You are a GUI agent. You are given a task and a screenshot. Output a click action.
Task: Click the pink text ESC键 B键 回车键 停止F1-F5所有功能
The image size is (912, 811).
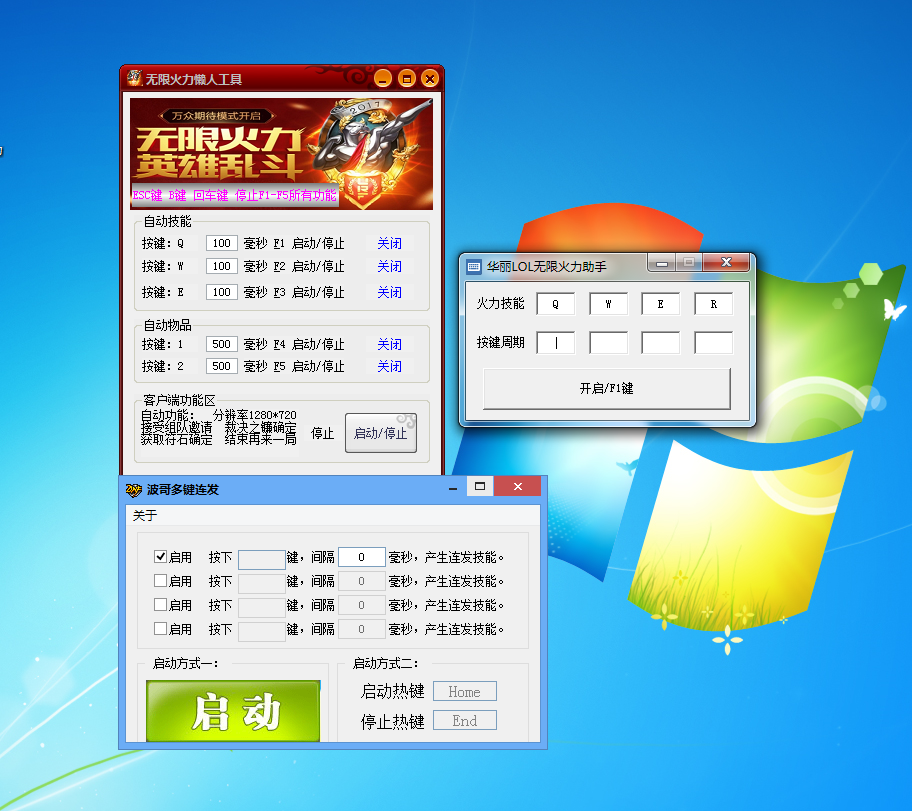pos(234,195)
